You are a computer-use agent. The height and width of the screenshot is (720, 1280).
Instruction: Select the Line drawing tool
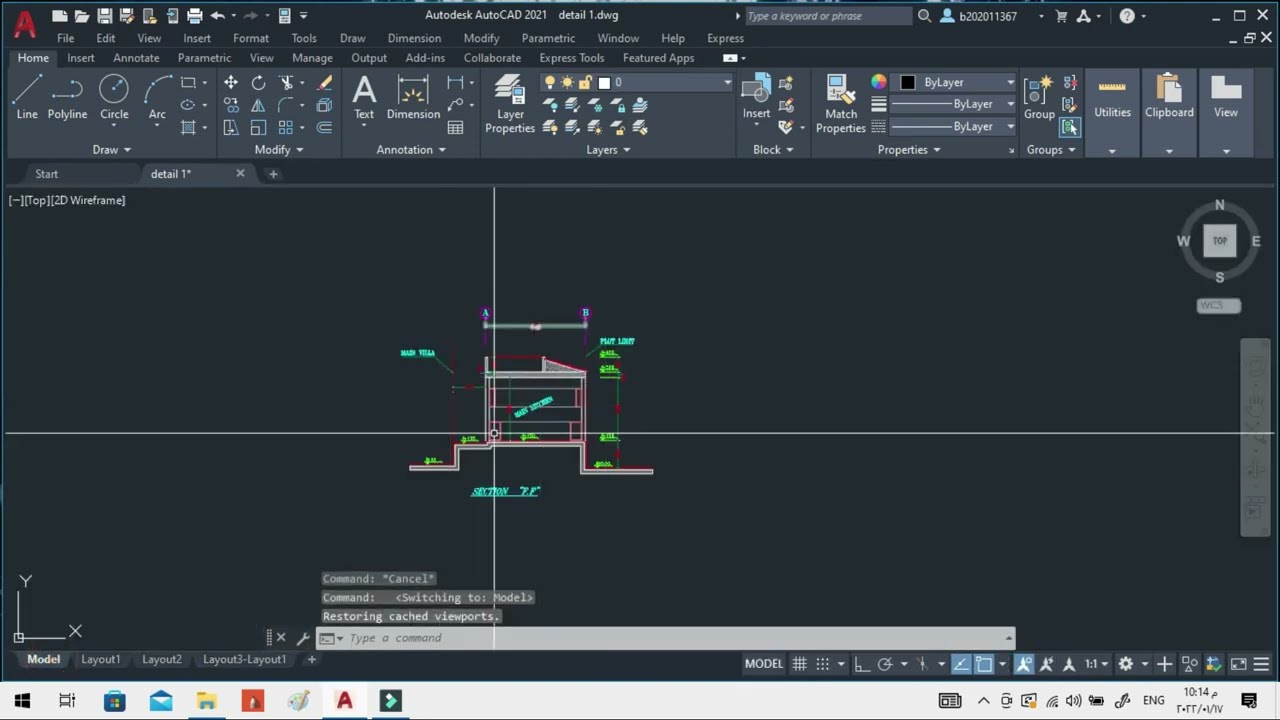click(27, 98)
